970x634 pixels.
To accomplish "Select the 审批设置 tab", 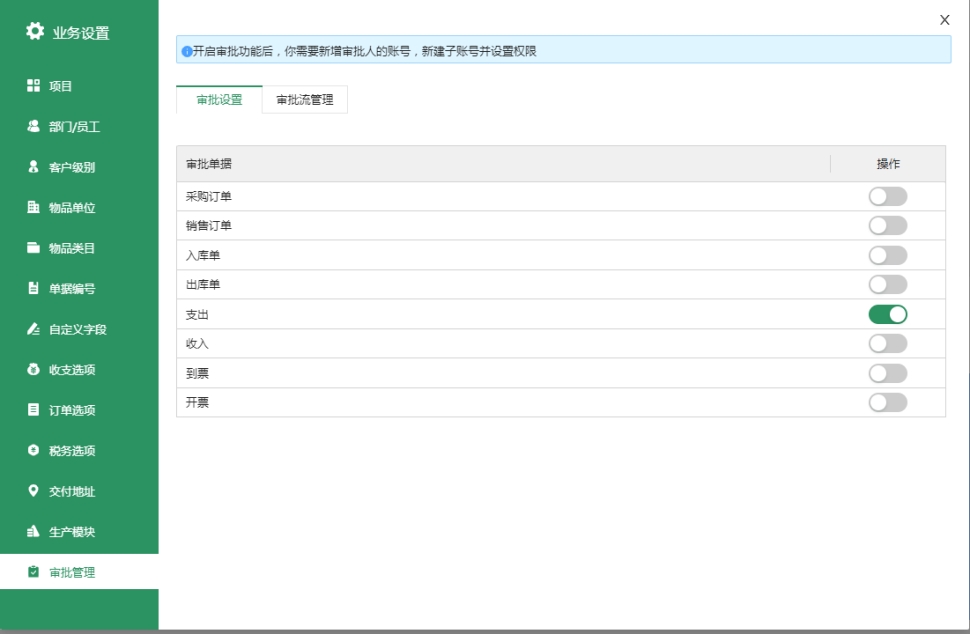I will coord(219,100).
